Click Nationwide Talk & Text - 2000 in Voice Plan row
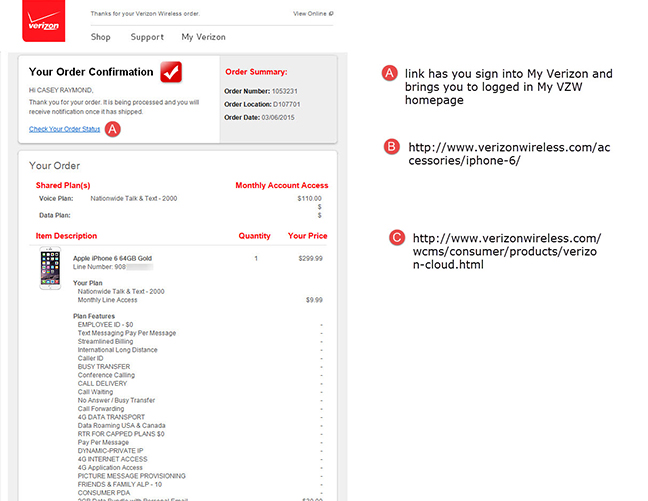648x501 pixels. tap(134, 198)
